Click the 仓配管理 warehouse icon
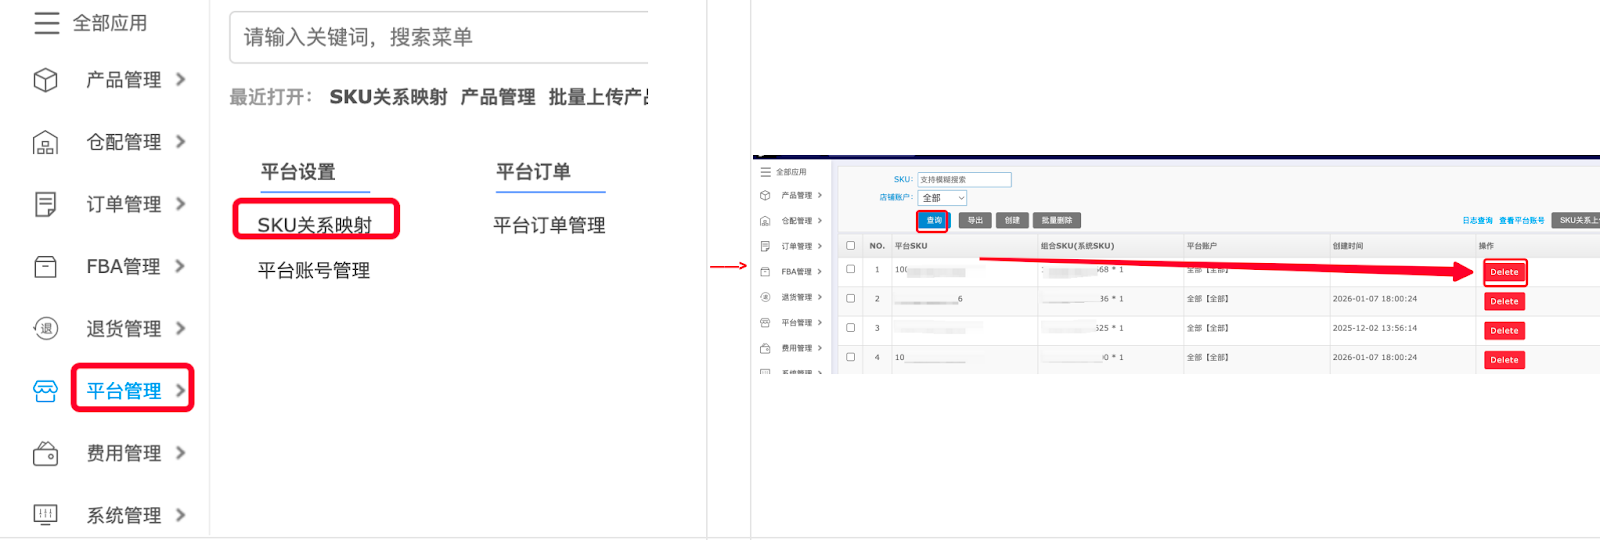 (46, 143)
